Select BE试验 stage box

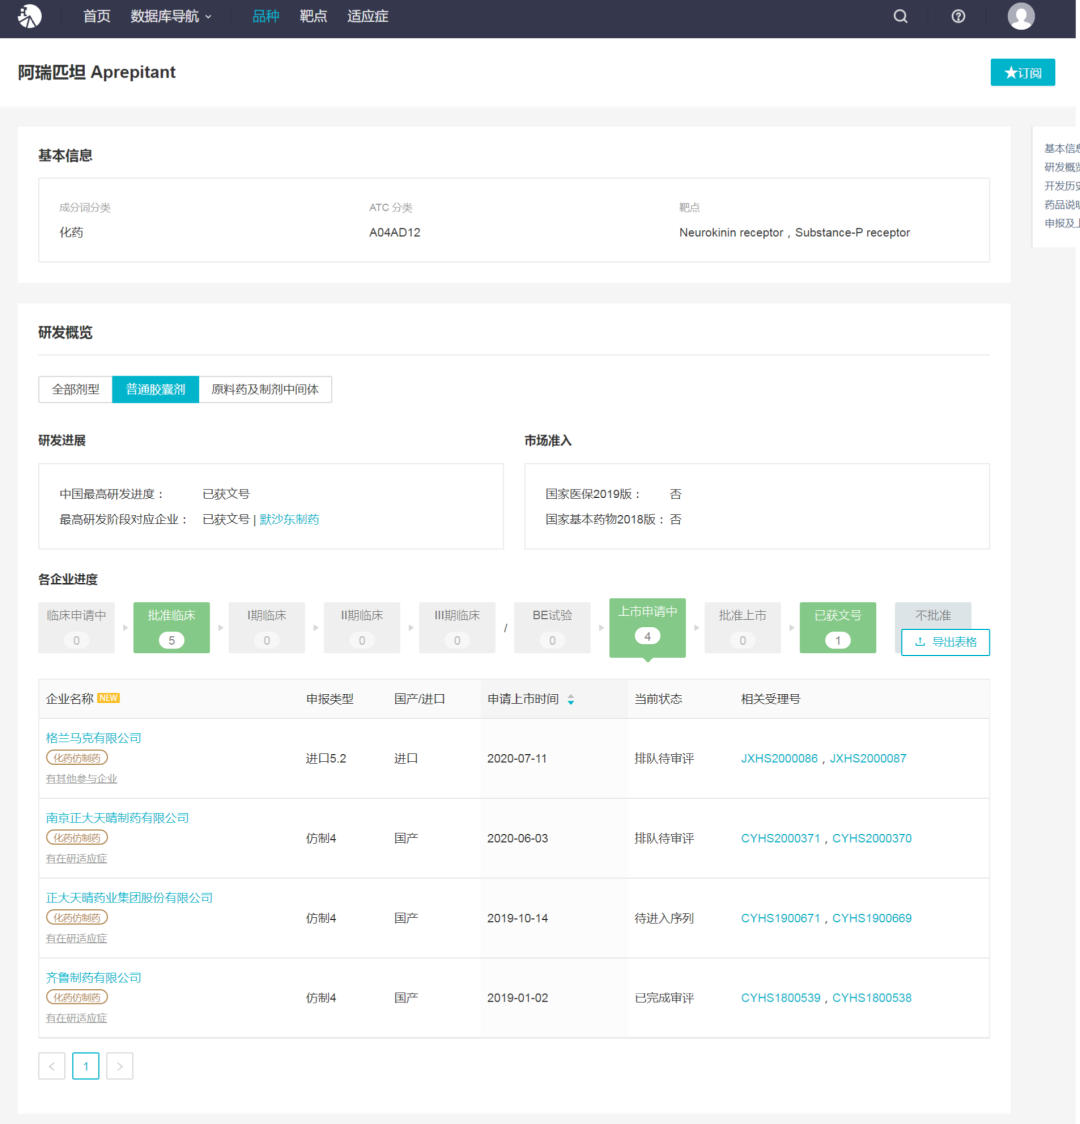pos(553,627)
